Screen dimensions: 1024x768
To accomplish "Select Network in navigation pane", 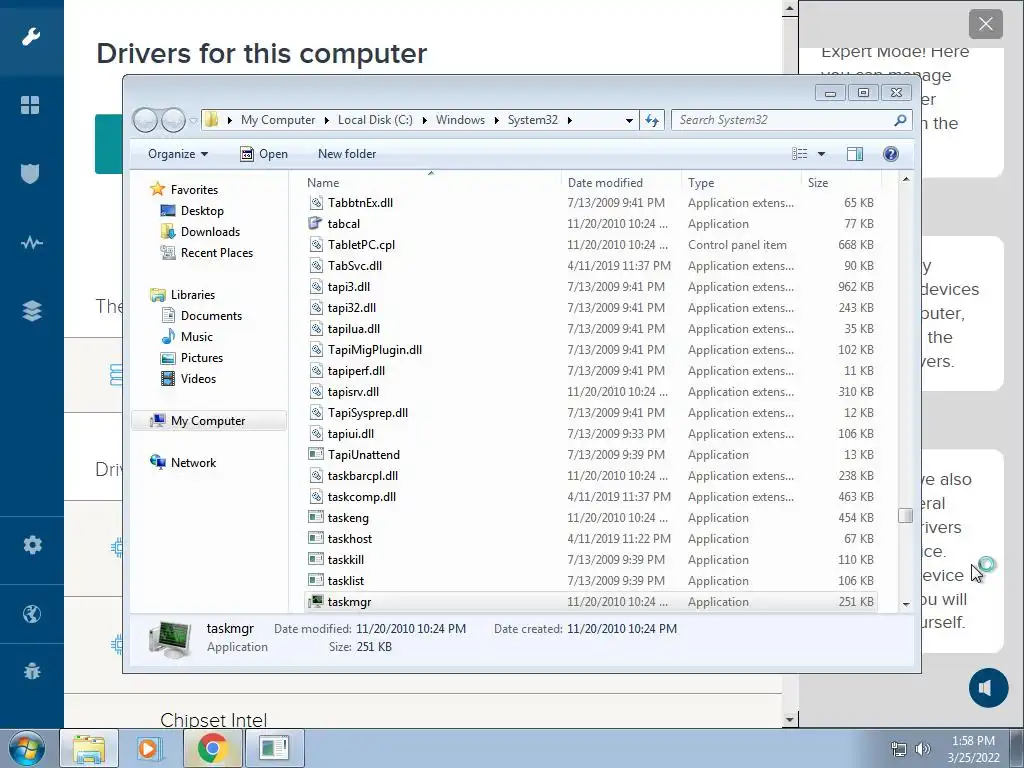I will [x=193, y=462].
